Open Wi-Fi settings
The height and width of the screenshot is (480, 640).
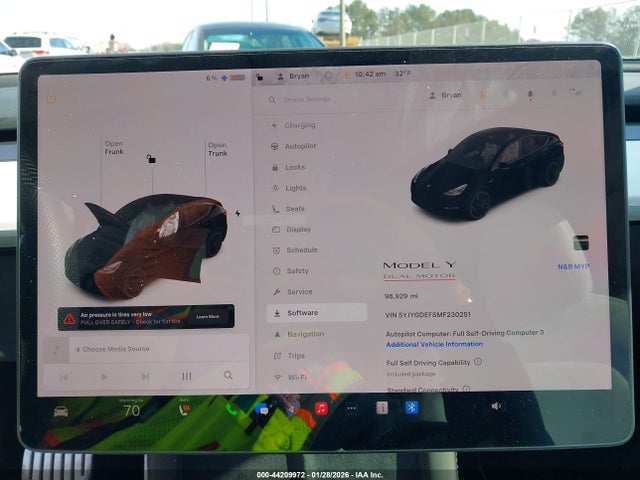290,377
